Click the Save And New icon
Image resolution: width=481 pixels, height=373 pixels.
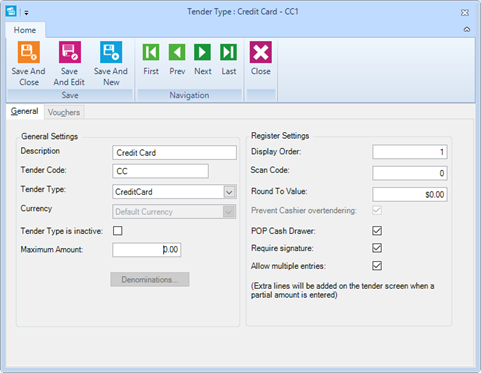pos(111,52)
